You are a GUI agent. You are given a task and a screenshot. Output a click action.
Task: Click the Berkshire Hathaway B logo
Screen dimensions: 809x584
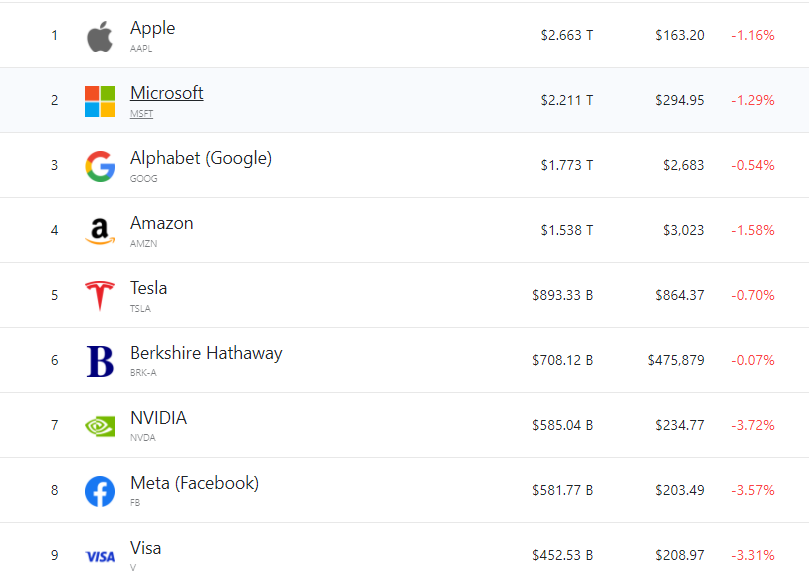pos(100,361)
